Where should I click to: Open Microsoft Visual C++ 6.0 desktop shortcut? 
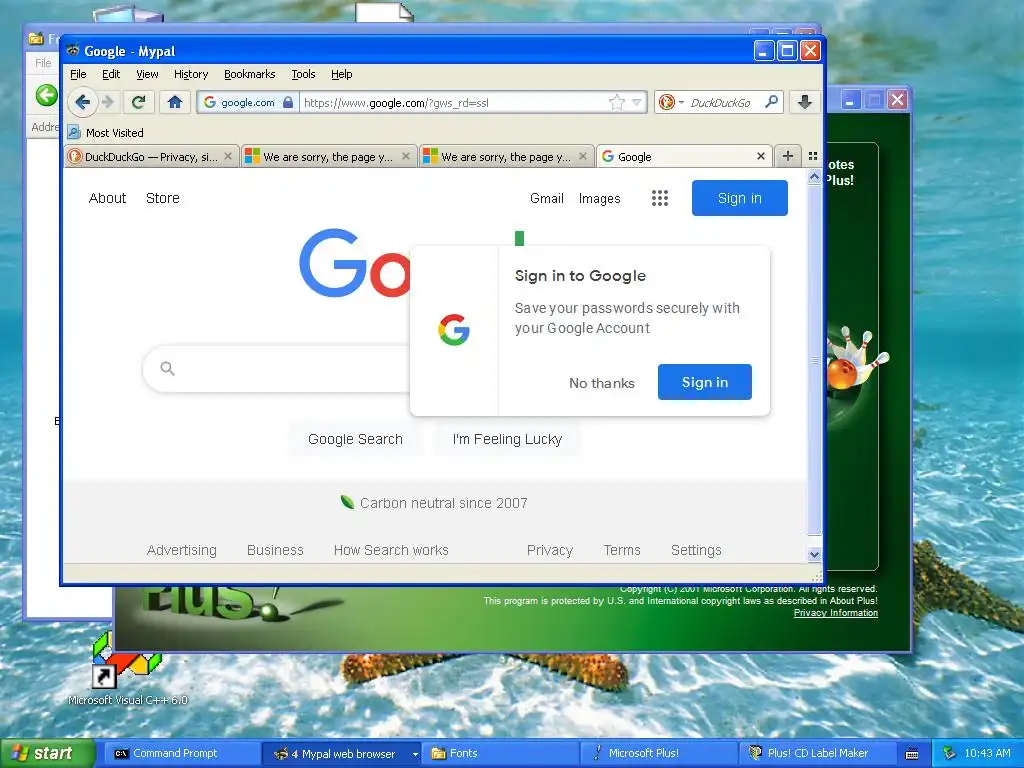[x=127, y=669]
